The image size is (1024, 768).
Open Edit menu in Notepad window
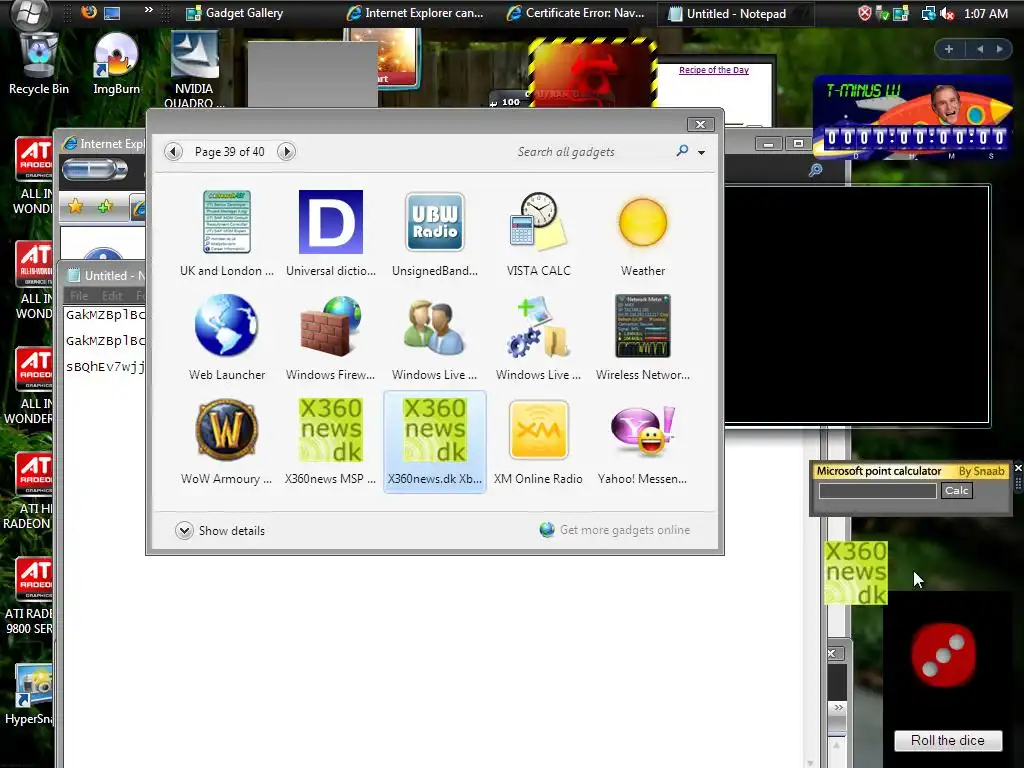click(x=112, y=296)
